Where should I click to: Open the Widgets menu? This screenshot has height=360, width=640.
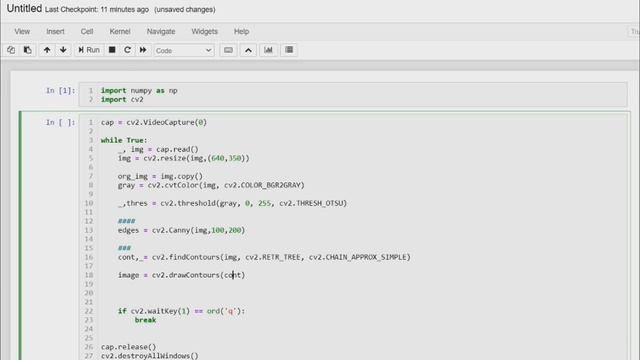pyautogui.click(x=204, y=31)
